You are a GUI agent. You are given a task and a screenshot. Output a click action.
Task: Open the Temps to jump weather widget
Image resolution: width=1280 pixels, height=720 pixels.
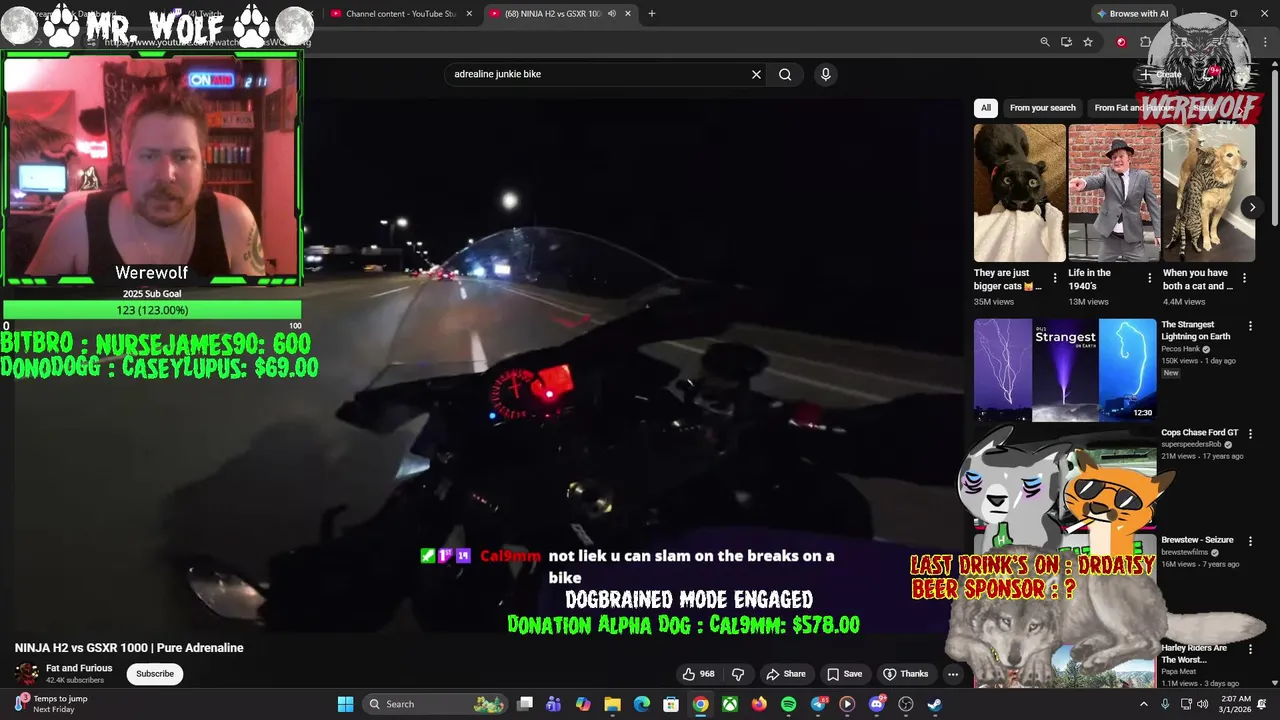click(x=50, y=704)
